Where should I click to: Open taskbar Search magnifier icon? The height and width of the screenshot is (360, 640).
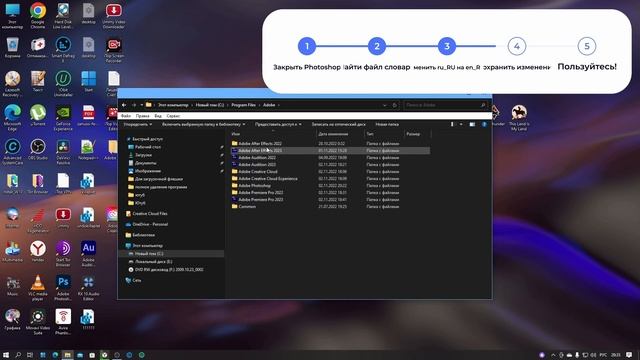tap(18, 355)
